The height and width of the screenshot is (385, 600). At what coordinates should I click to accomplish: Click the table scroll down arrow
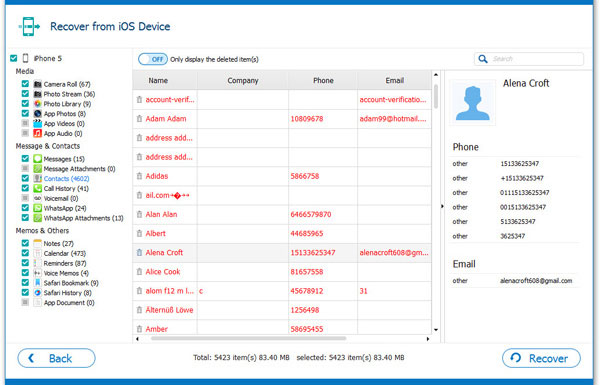436,330
